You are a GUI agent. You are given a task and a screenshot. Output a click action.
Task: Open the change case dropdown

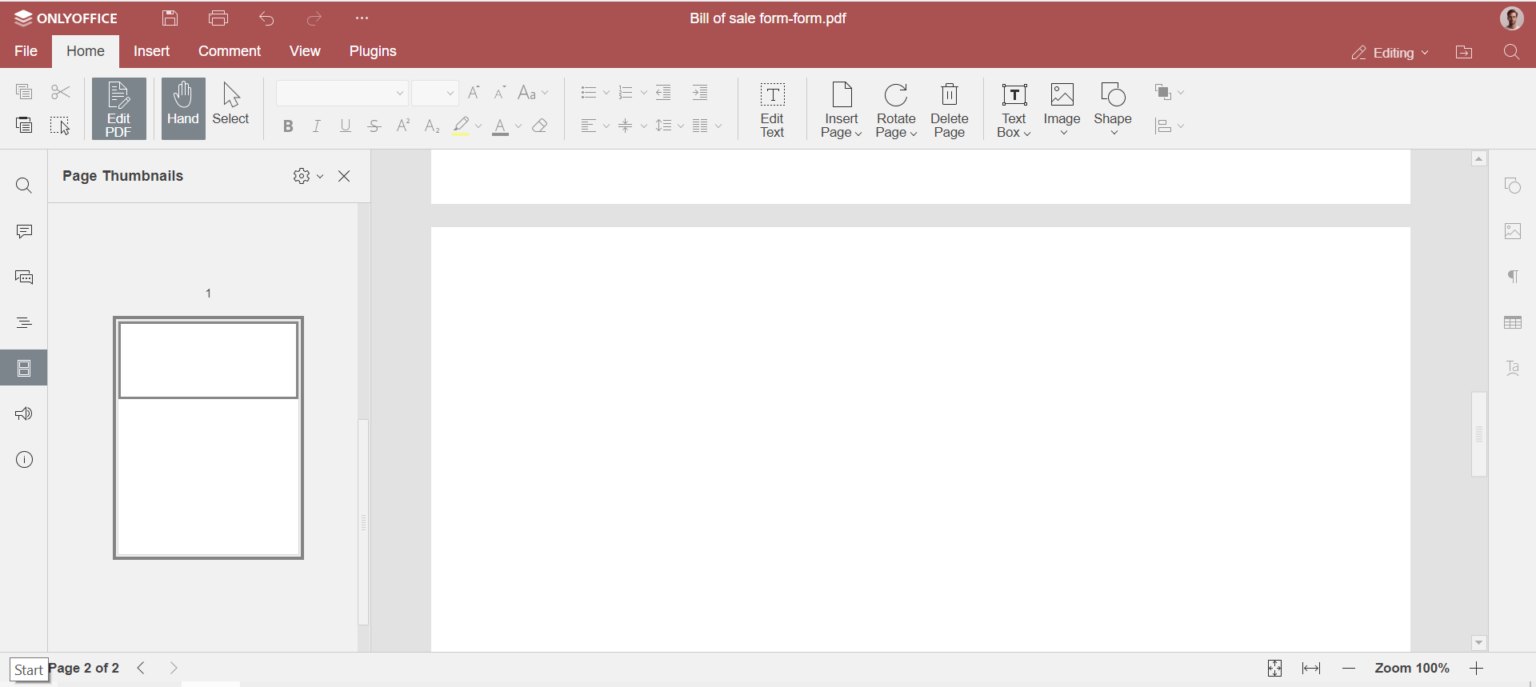(x=533, y=93)
